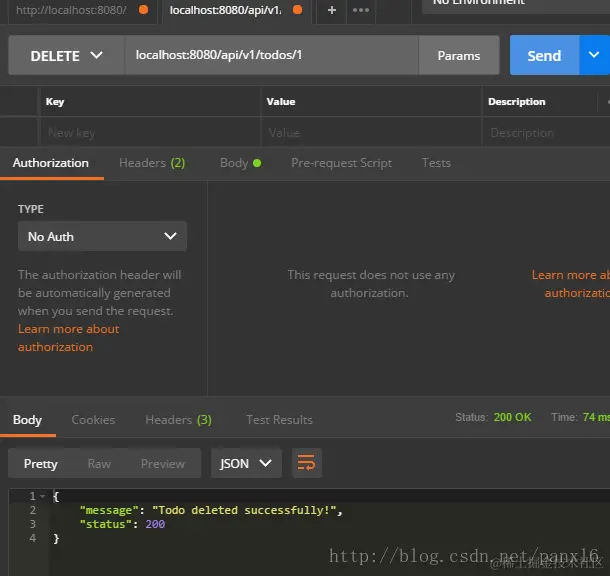Click the 200 OK status text
Image resolution: width=610 pixels, height=576 pixels.
(x=512, y=417)
